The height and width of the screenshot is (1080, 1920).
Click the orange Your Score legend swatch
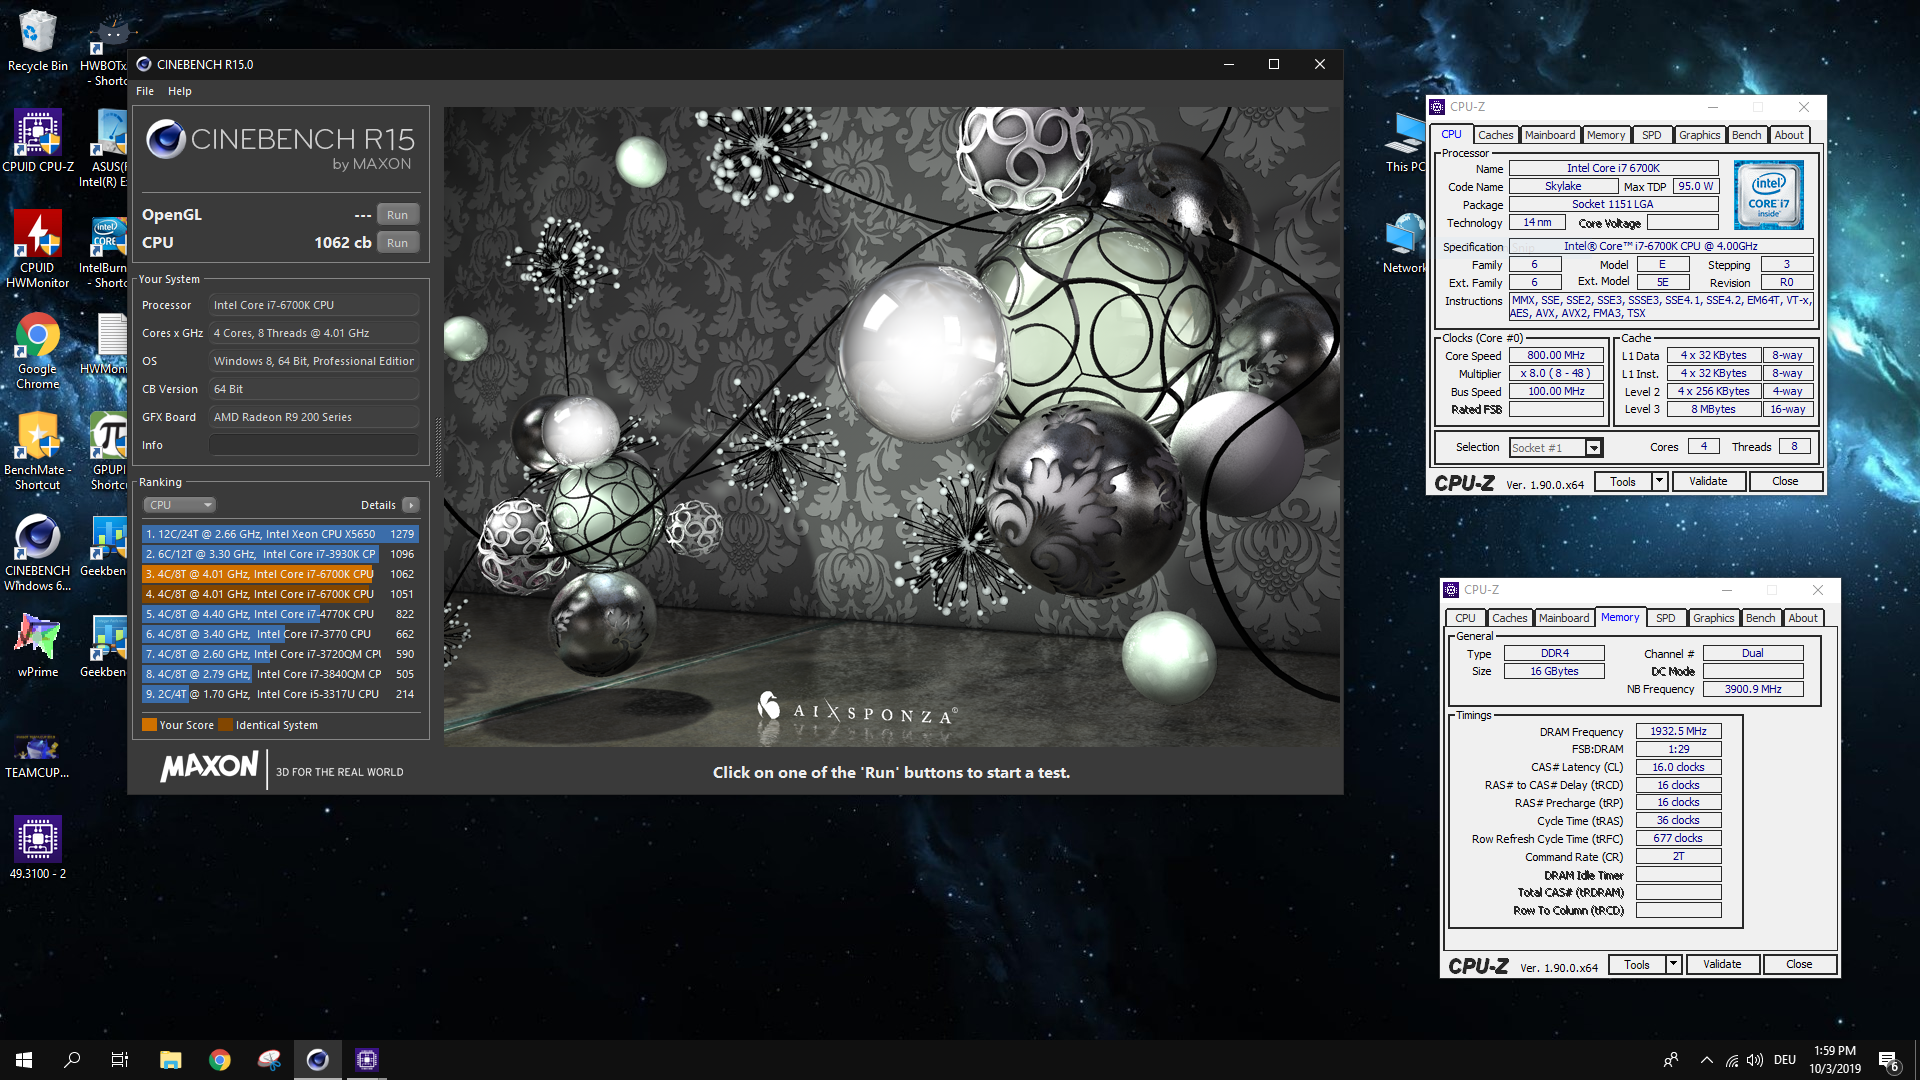click(149, 725)
